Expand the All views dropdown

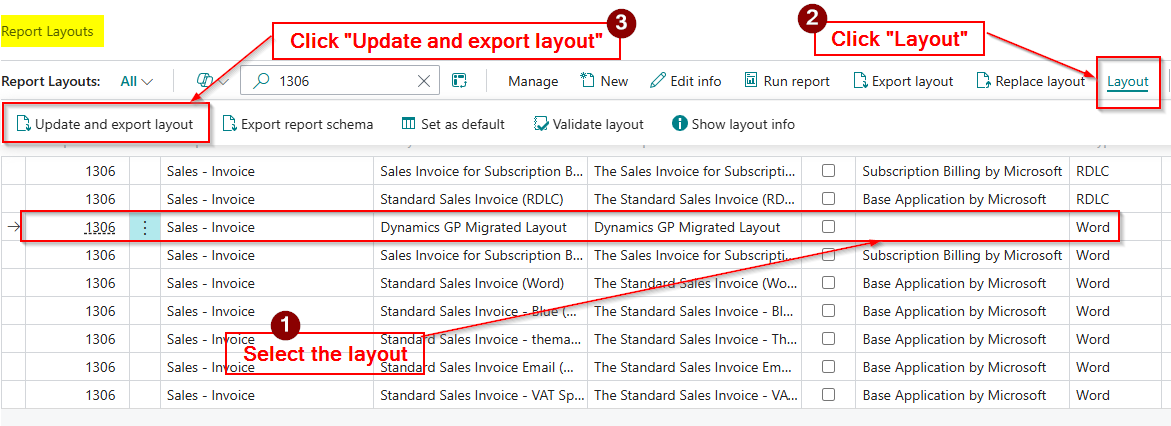tap(137, 81)
